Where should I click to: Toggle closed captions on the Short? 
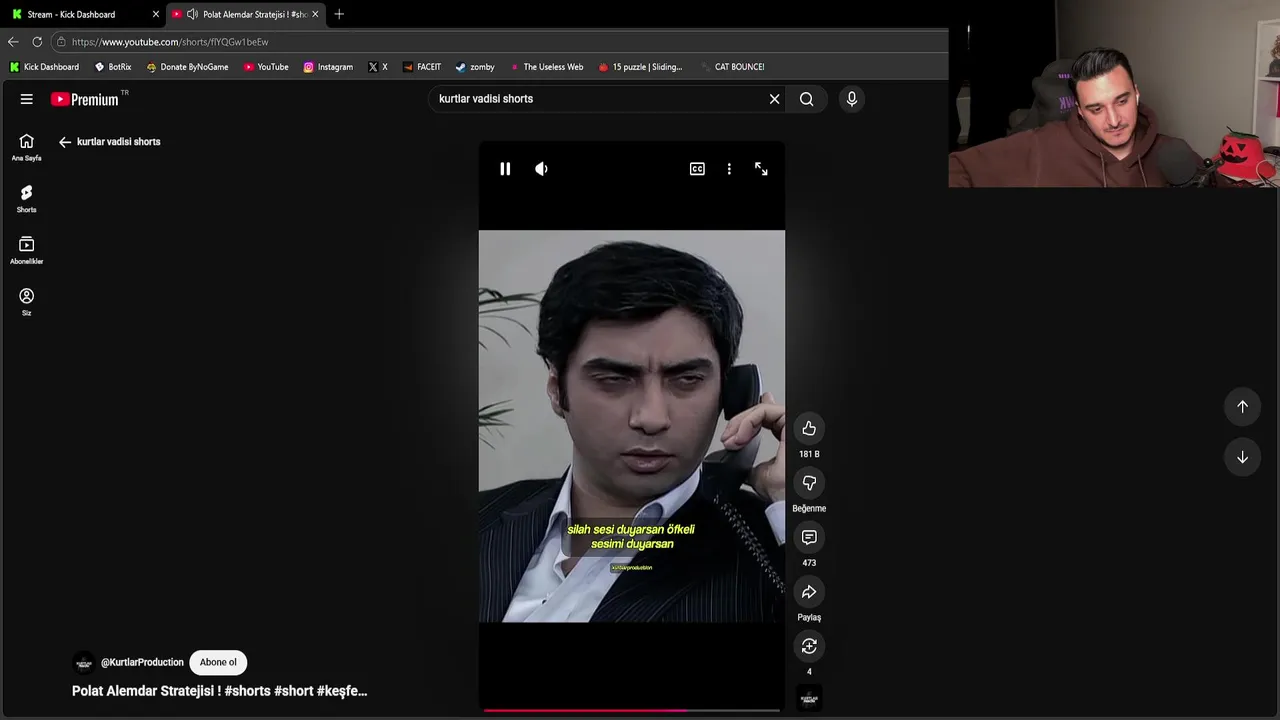tap(697, 169)
